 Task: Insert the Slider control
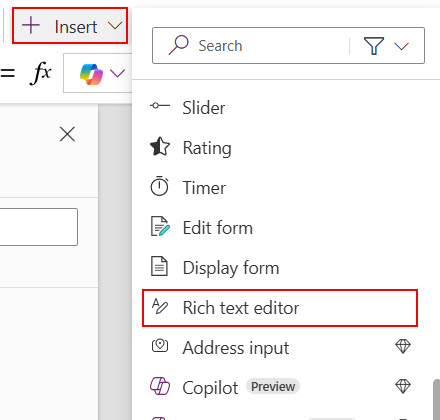(280, 108)
